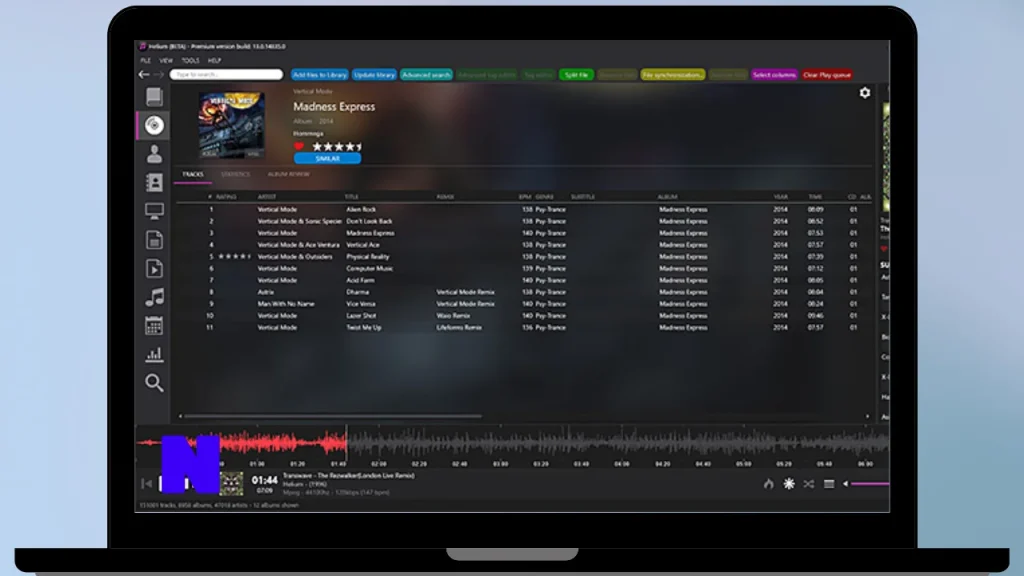
Task: Select the monitor screen icon in sidebar
Action: point(154,211)
